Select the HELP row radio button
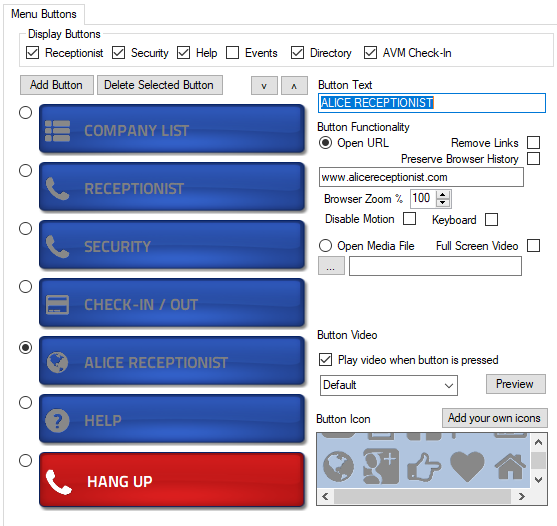The height and width of the screenshot is (526, 557). click(25, 403)
